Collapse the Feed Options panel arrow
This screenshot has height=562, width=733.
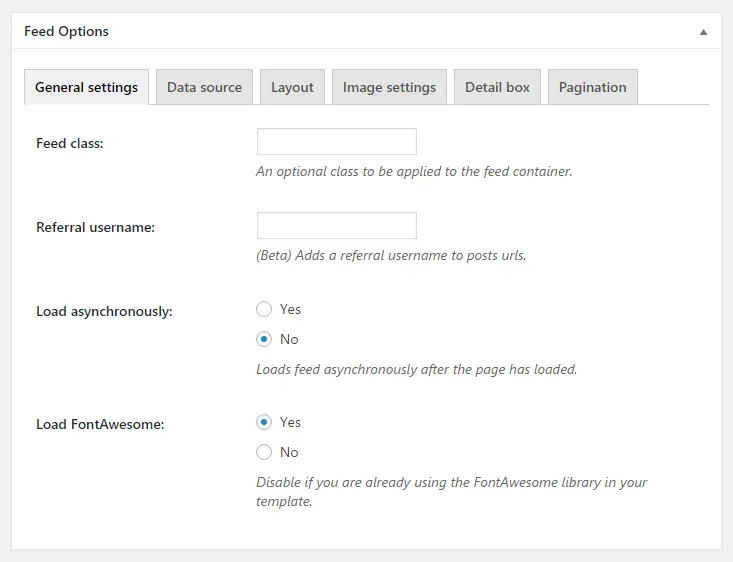click(x=703, y=32)
